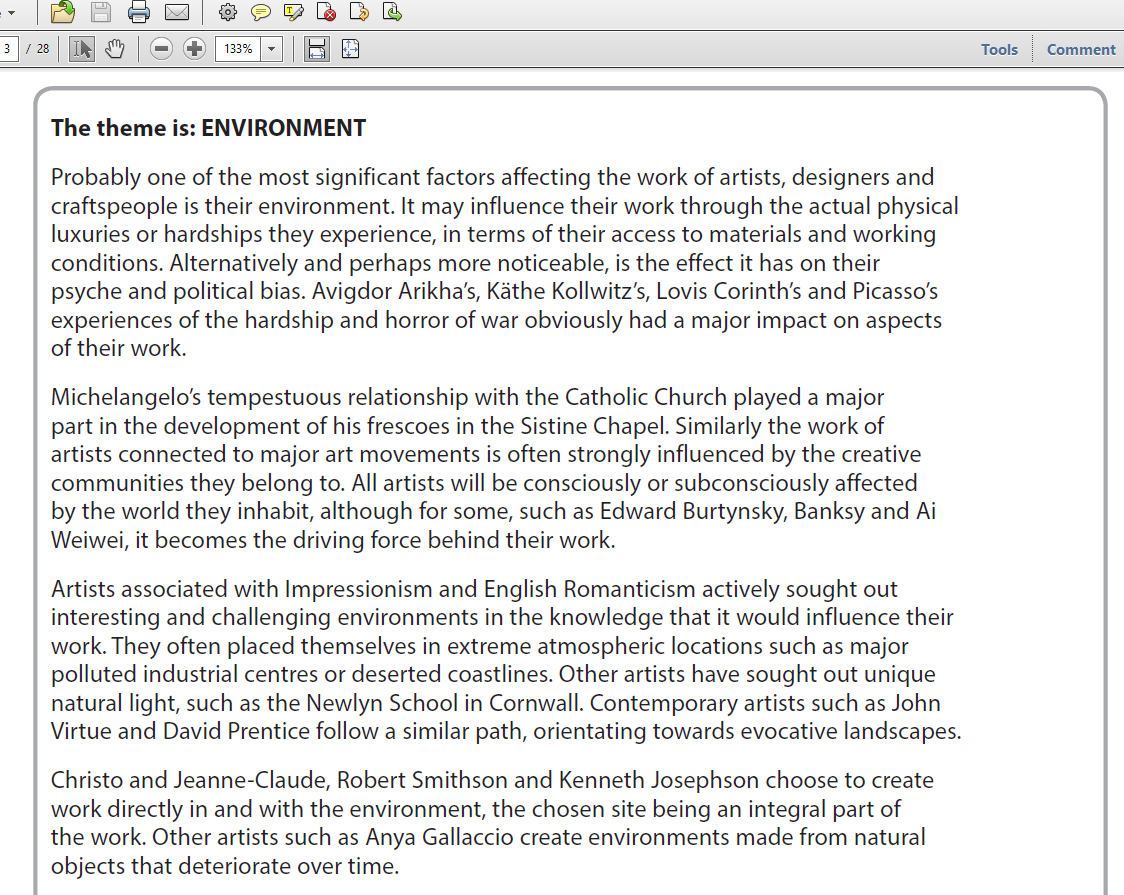Open the Tools pane

click(999, 49)
